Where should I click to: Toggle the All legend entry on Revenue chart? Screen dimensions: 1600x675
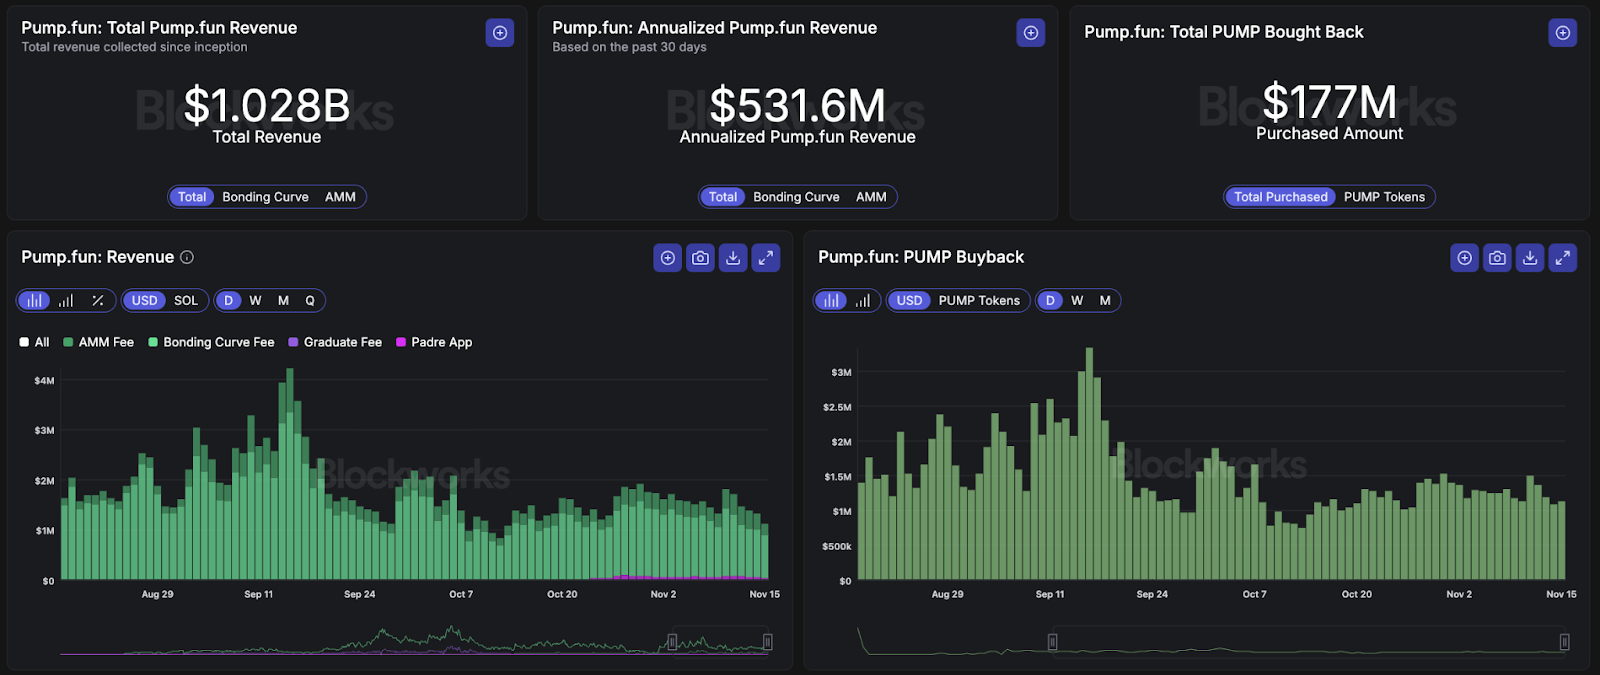(34, 342)
